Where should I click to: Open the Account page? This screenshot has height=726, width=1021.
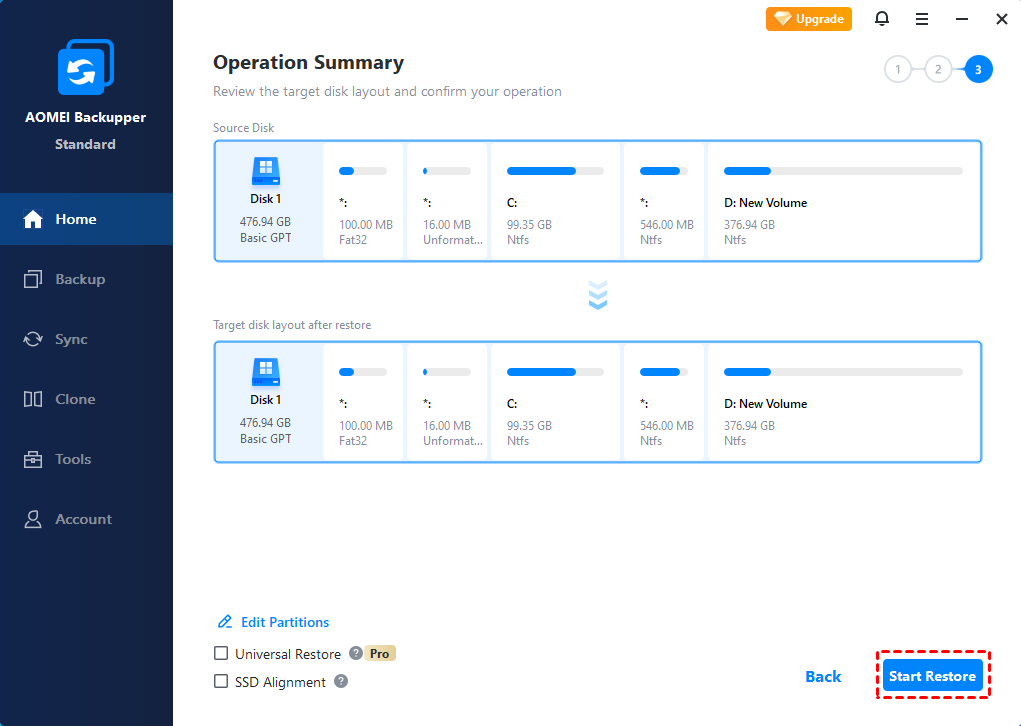[86, 519]
